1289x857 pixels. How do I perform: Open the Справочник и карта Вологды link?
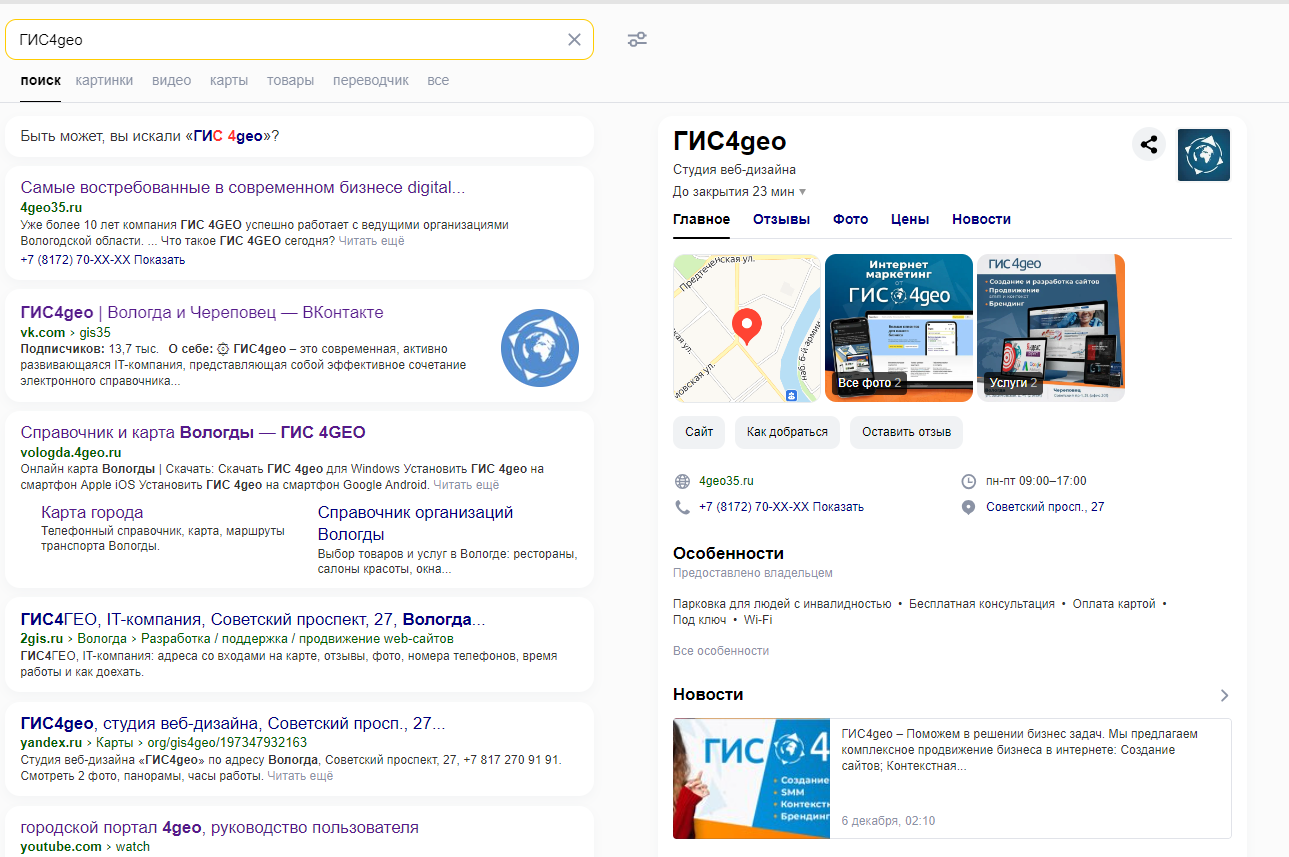point(193,433)
